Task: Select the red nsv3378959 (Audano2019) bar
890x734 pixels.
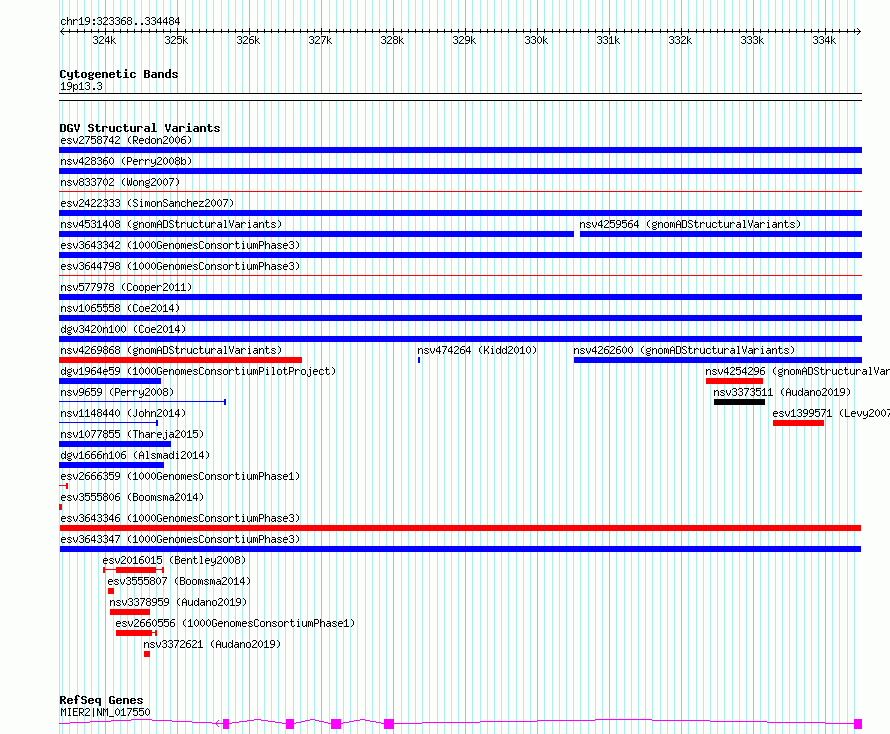Action: coord(130,612)
